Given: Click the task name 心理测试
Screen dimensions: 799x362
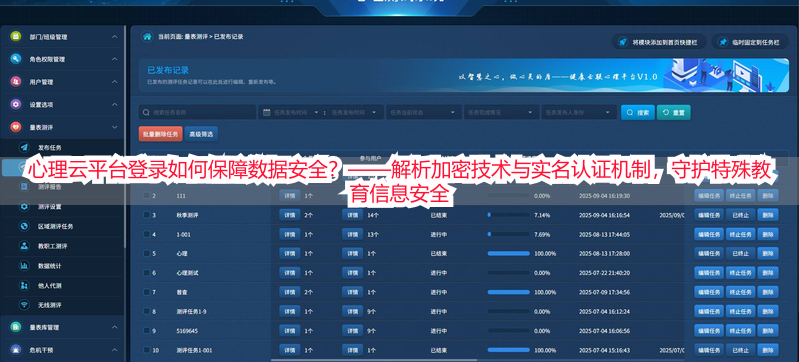Looking at the screenshot, I should pos(187,273).
